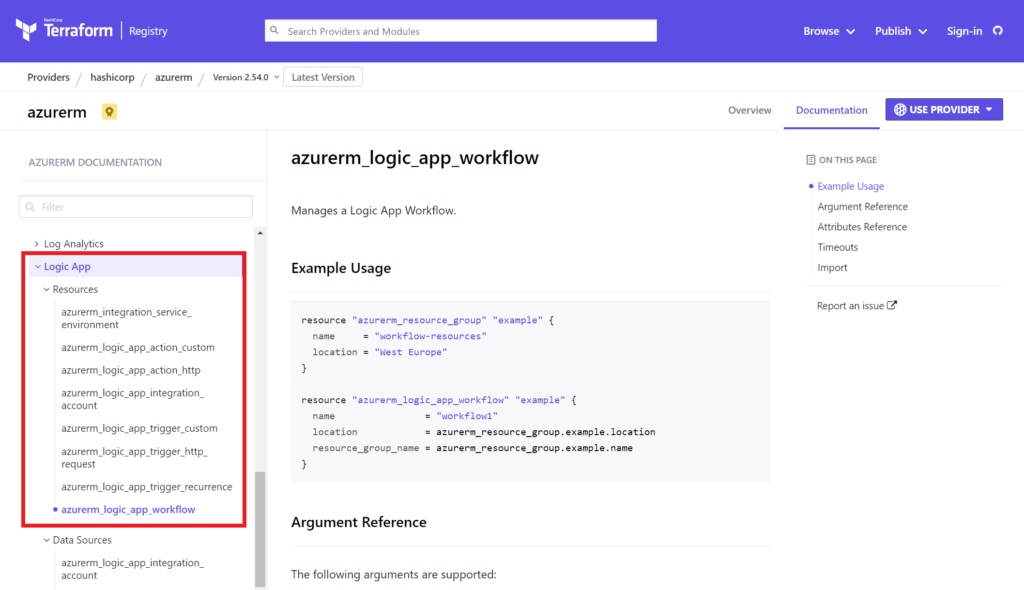Click "Manages a Logic App Workflow." text
The width and height of the screenshot is (1024, 590).
(374, 210)
